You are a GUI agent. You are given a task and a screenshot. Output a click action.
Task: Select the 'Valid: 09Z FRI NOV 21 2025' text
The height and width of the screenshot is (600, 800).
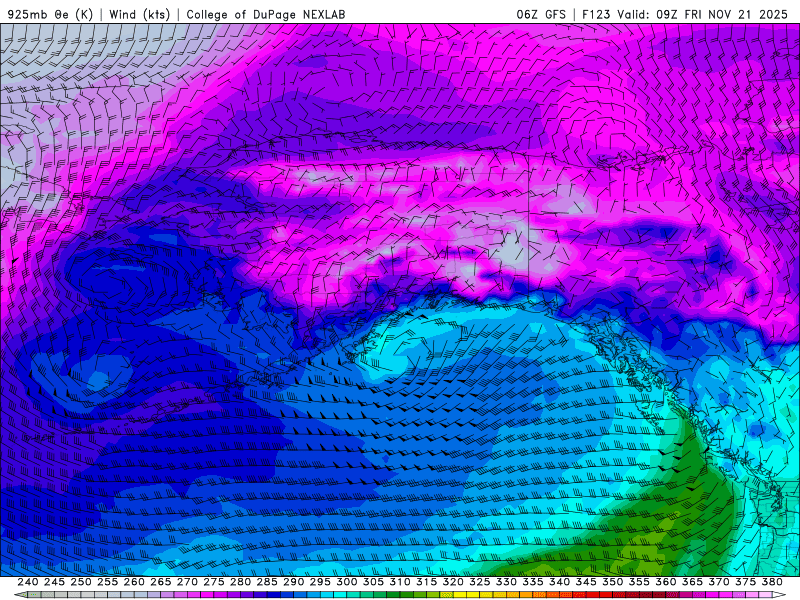(x=703, y=14)
